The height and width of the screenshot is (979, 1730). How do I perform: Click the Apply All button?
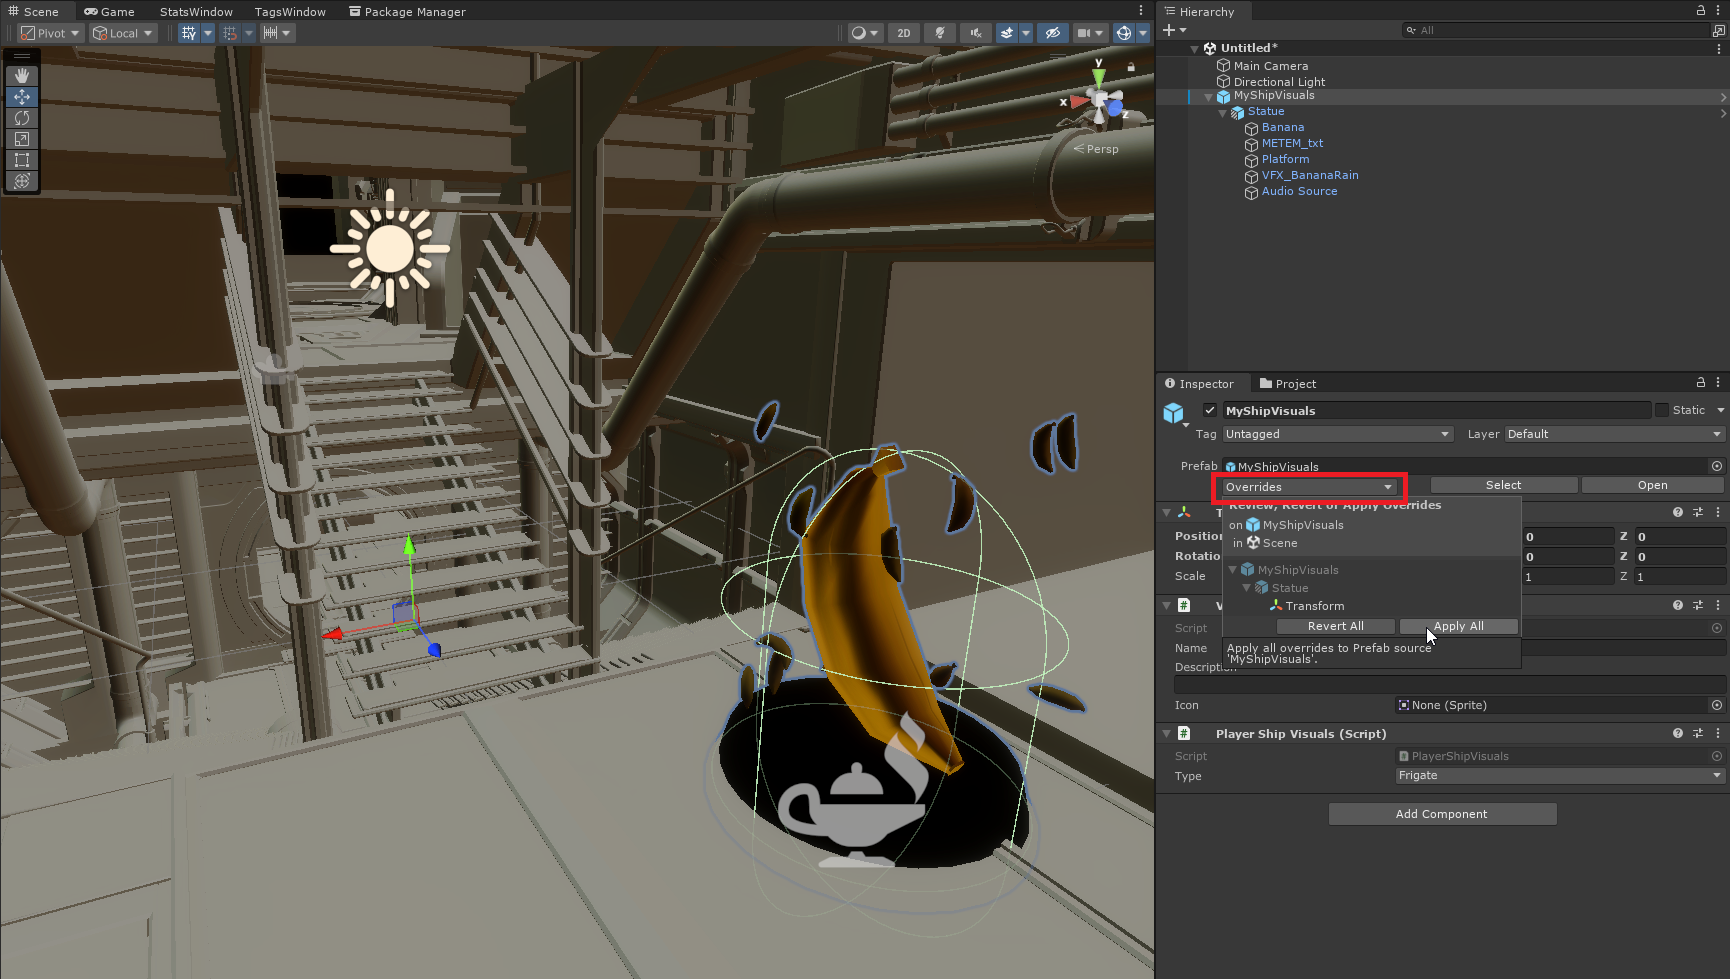(x=1458, y=626)
